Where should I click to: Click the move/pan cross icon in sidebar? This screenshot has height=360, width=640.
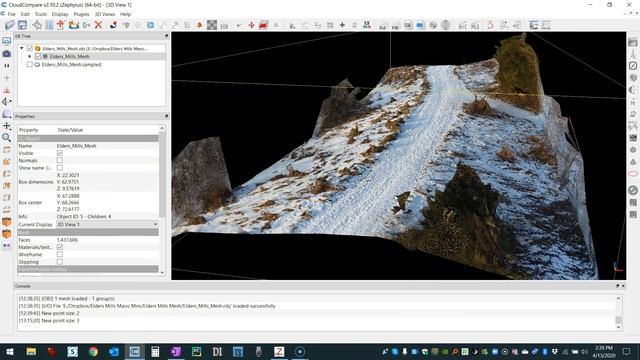[x=7, y=126]
